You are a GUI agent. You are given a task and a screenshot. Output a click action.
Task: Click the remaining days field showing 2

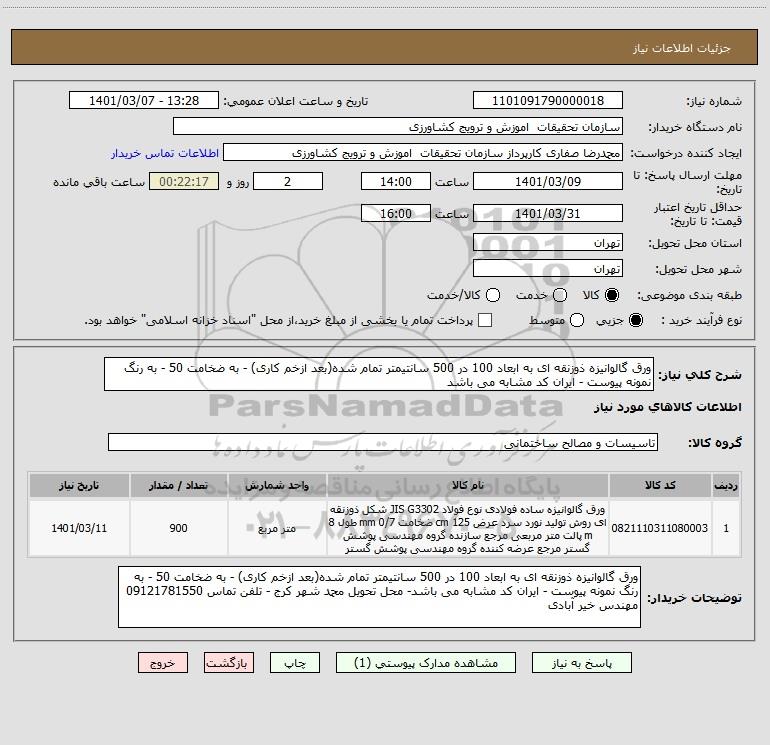tap(288, 181)
